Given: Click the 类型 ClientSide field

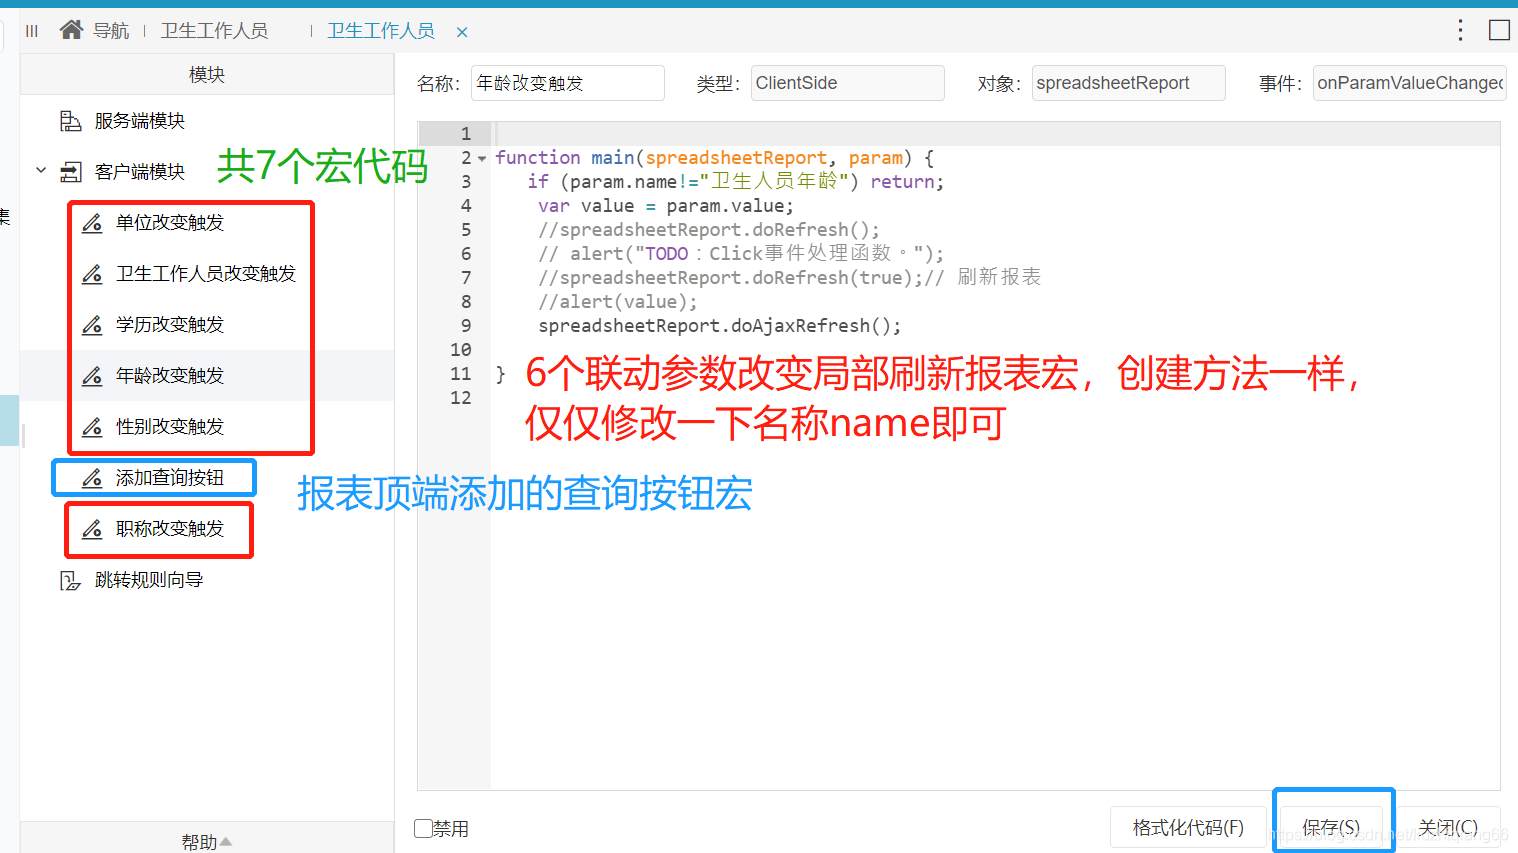Looking at the screenshot, I should [847, 83].
